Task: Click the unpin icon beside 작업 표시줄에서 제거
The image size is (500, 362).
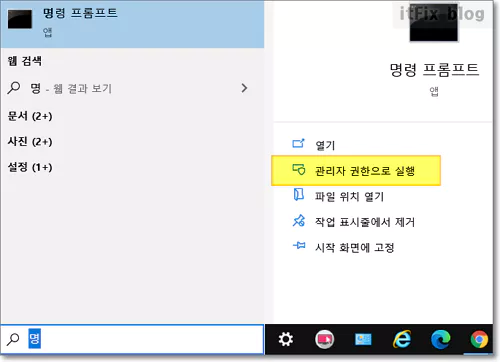Action: pyautogui.click(x=299, y=220)
